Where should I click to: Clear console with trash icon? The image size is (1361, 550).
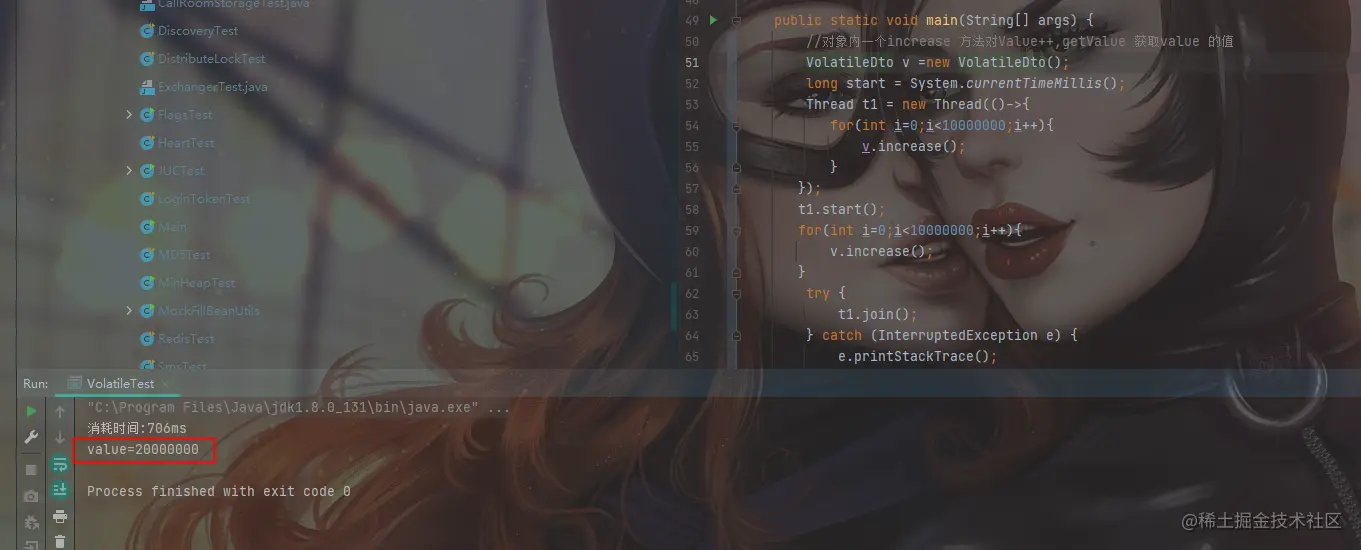click(60, 541)
